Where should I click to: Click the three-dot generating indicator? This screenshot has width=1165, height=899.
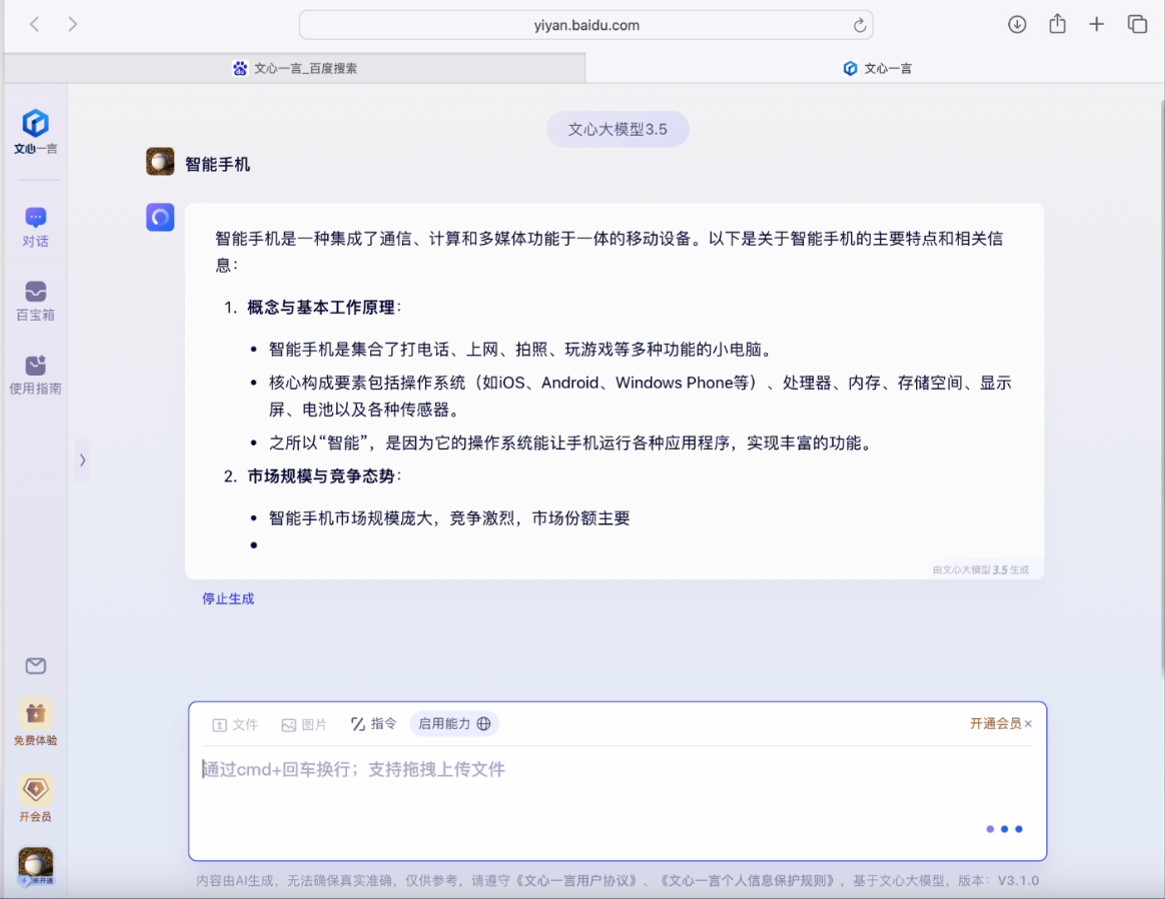click(1005, 829)
